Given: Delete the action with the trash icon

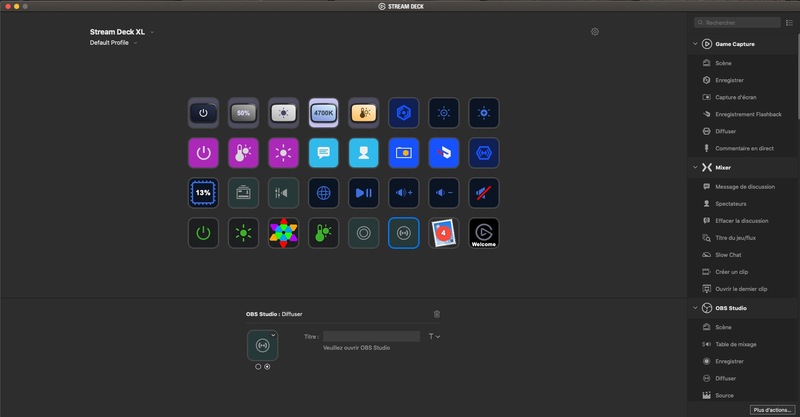Looking at the screenshot, I should (x=437, y=314).
